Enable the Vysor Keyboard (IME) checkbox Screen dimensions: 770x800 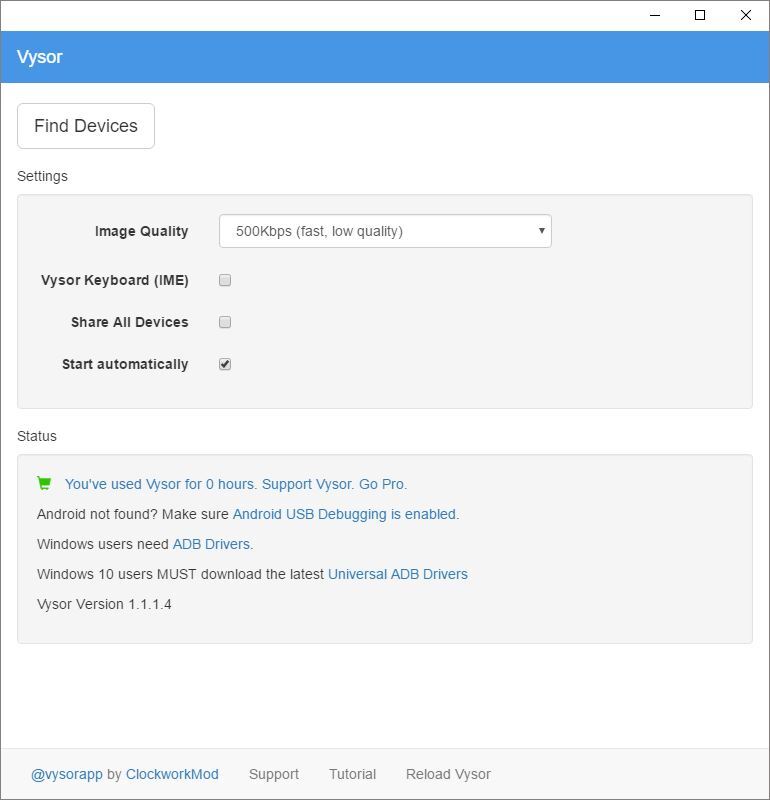click(225, 280)
